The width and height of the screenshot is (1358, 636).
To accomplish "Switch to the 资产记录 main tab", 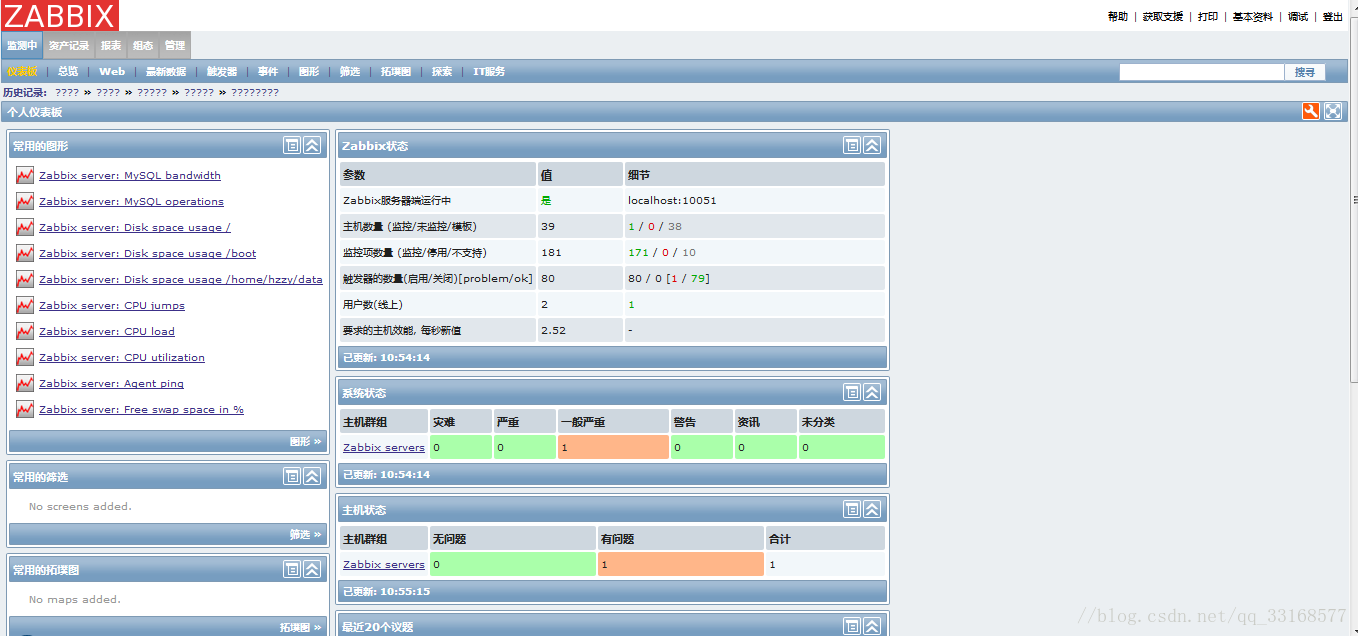I will (x=69, y=45).
